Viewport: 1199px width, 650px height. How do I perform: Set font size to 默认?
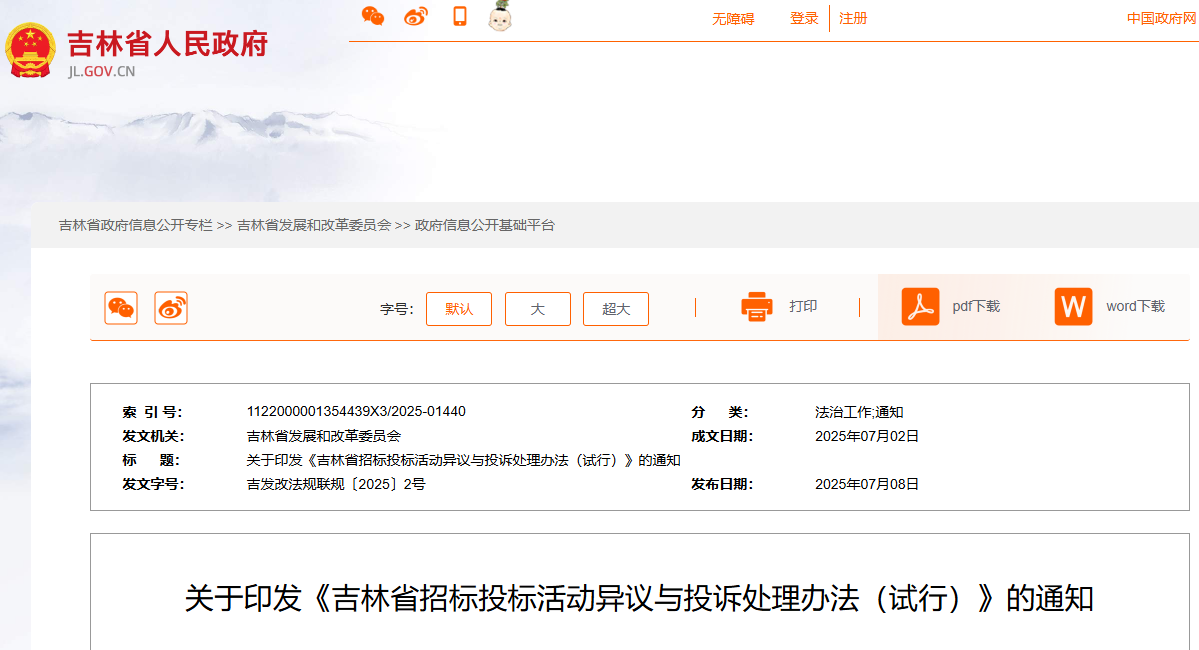click(459, 309)
